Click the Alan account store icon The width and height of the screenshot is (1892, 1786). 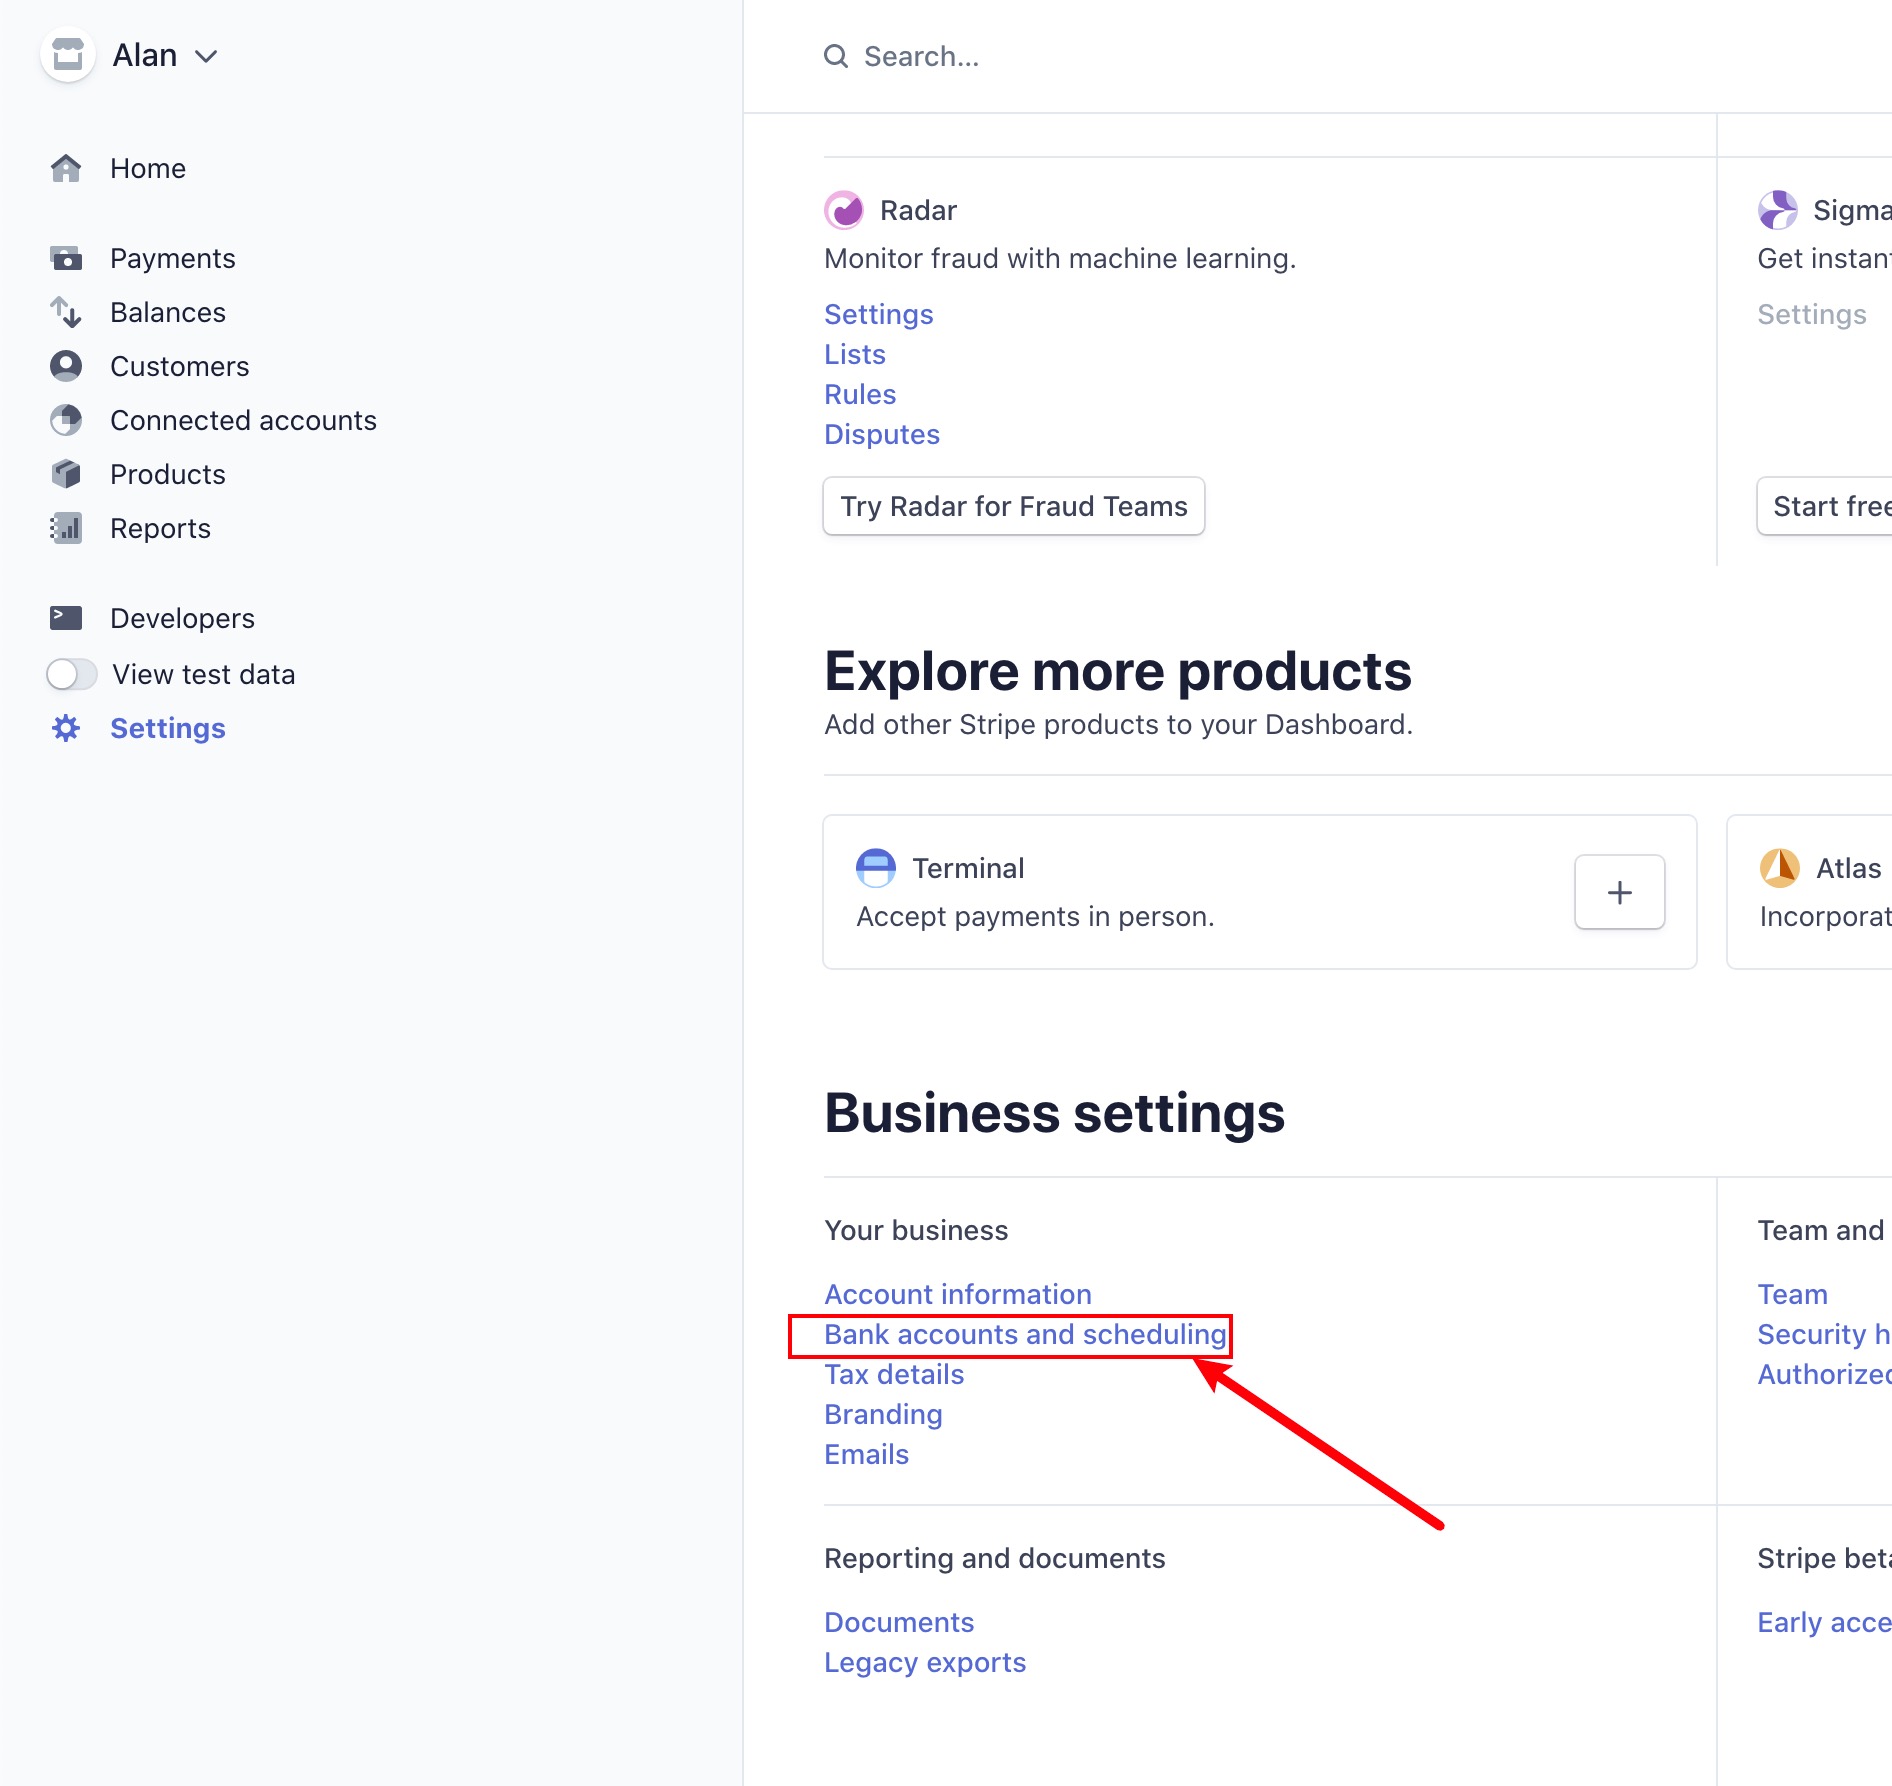point(68,55)
